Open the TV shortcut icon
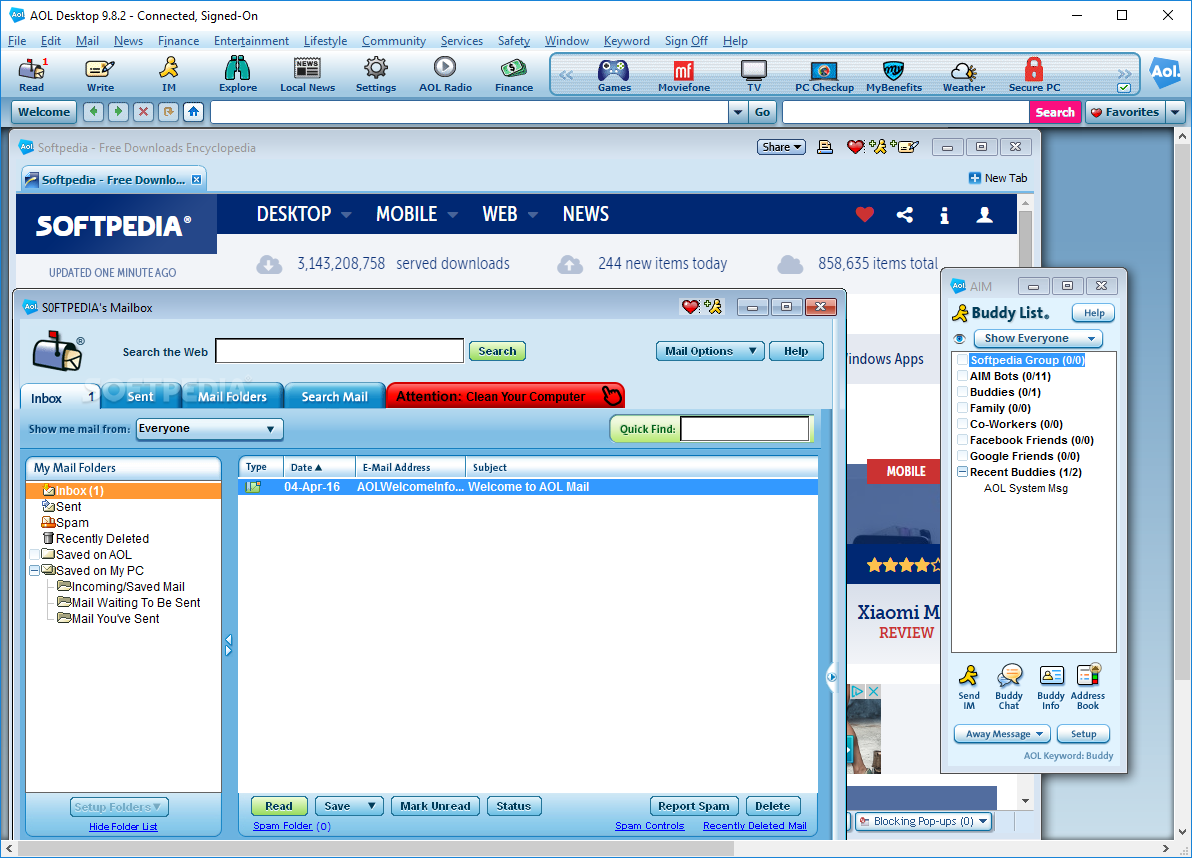This screenshot has width=1192, height=858. (x=753, y=74)
